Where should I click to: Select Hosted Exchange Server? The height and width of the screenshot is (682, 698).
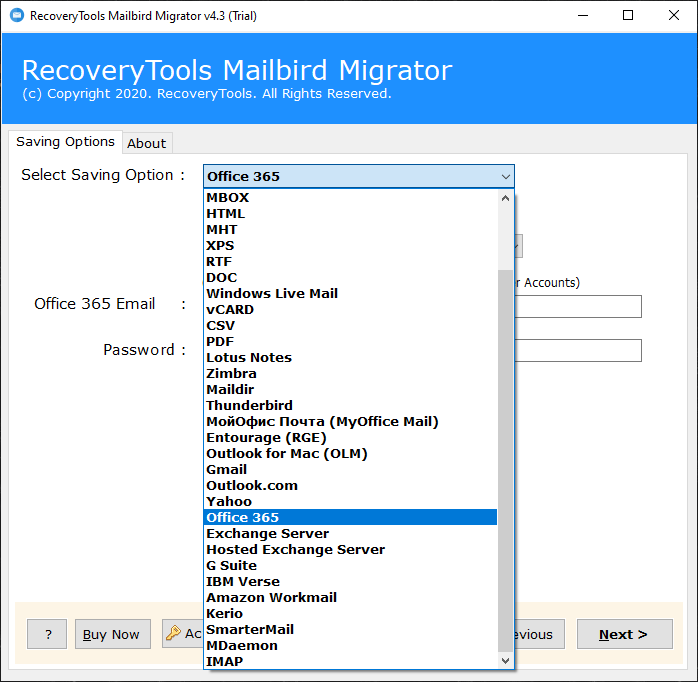[350, 550]
